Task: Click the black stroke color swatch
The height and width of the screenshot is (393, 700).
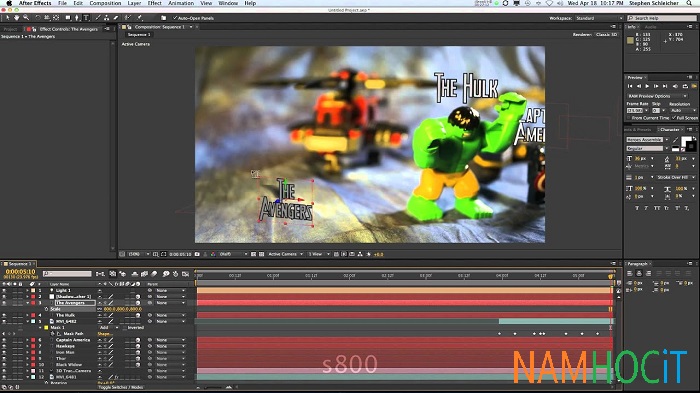Action: [691, 146]
